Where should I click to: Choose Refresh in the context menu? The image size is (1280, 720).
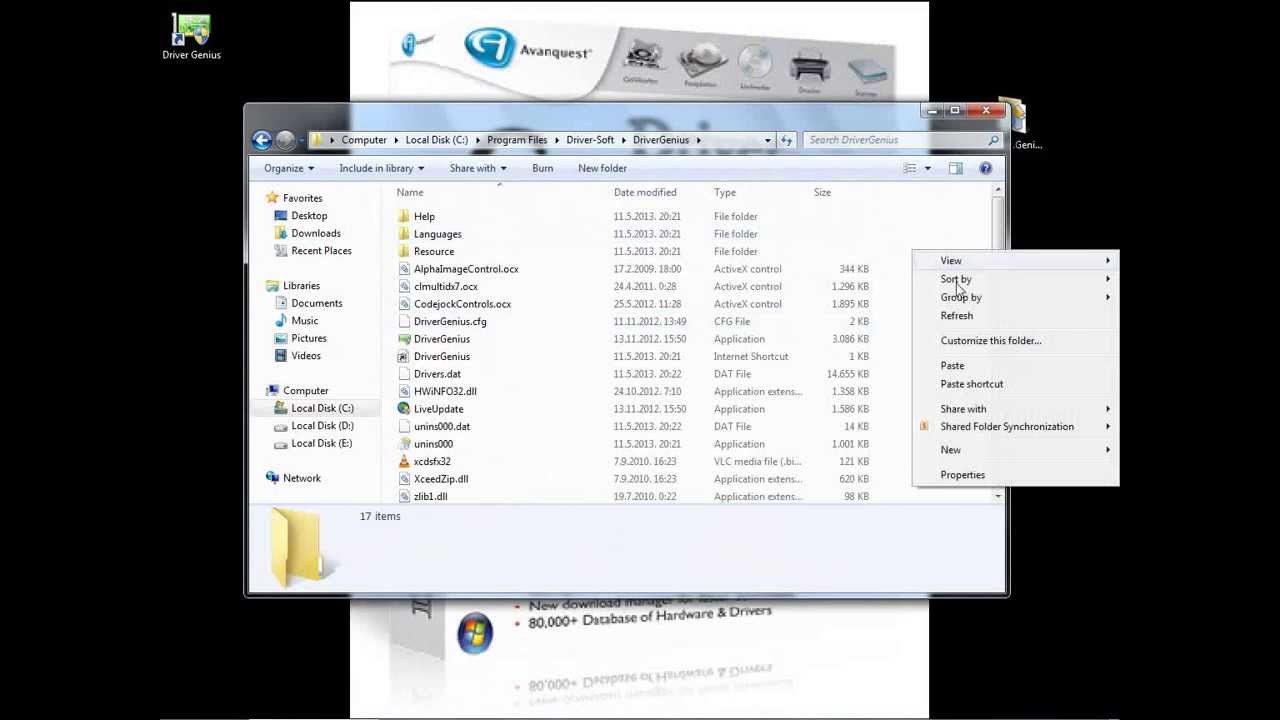coord(1015,316)
